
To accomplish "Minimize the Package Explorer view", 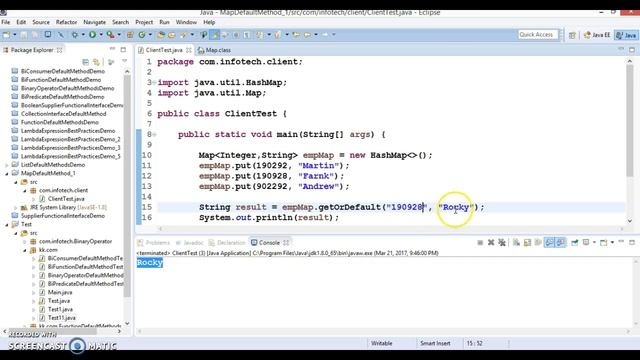I will click(x=112, y=49).
